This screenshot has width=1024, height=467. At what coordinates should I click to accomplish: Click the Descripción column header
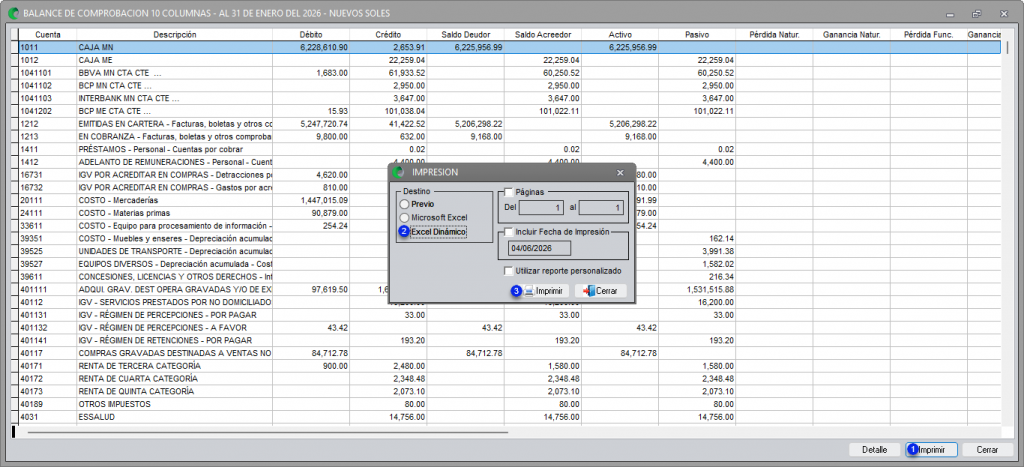click(x=174, y=35)
